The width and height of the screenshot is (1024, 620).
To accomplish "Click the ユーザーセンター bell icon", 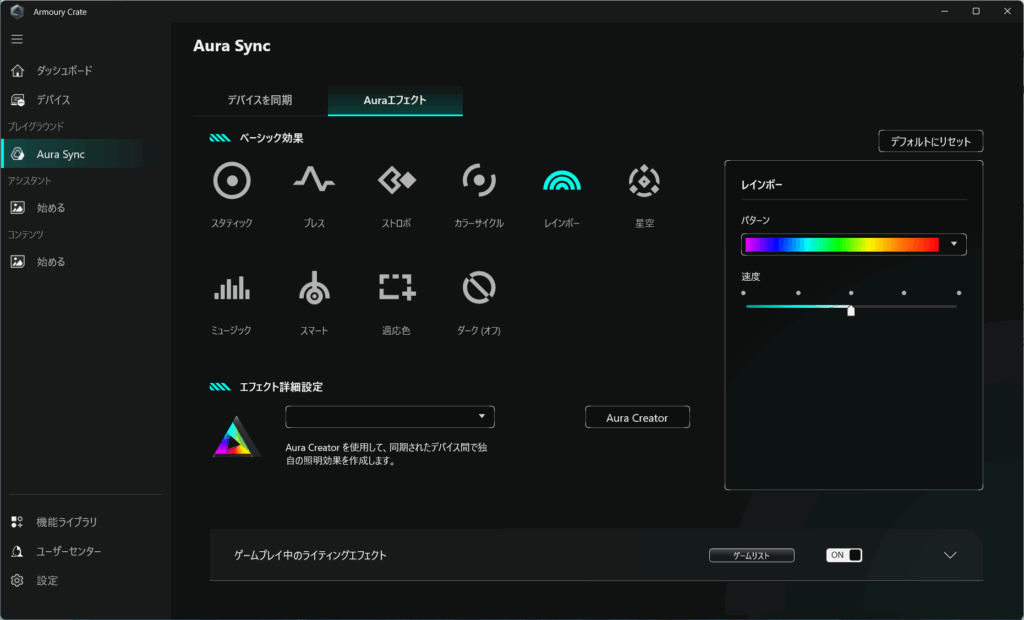I will click(x=18, y=551).
